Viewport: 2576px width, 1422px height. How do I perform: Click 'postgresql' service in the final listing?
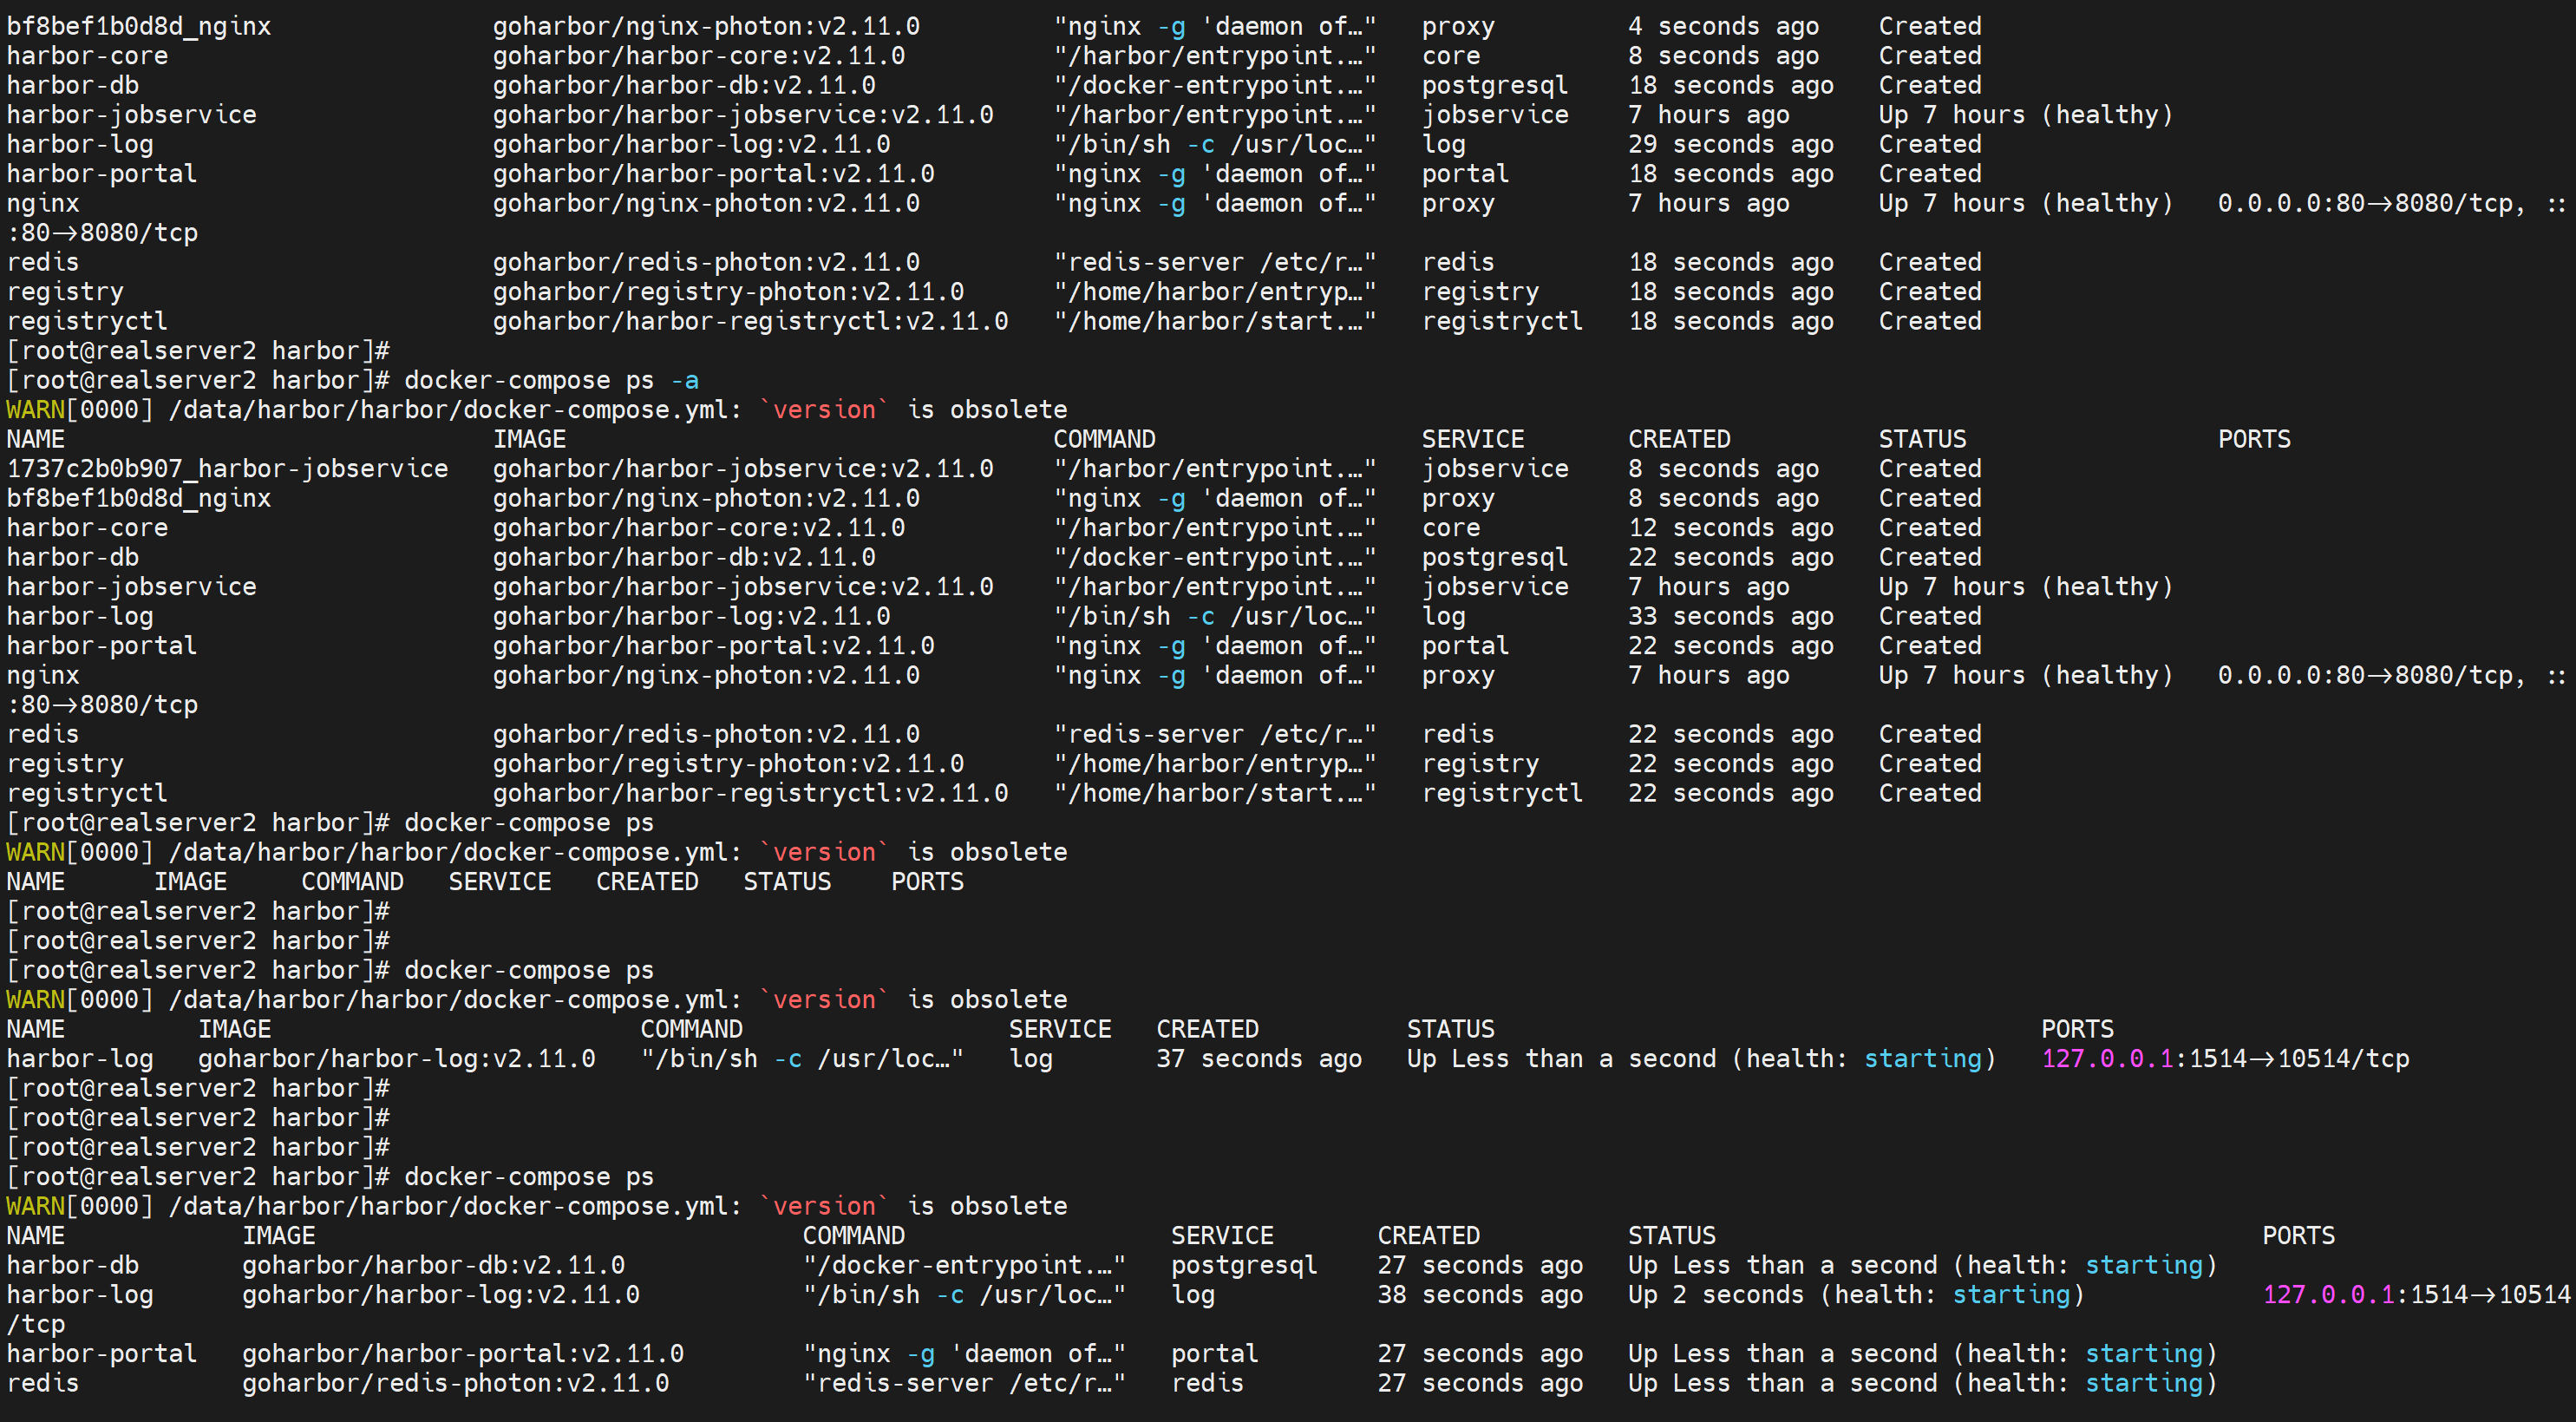(1243, 1266)
